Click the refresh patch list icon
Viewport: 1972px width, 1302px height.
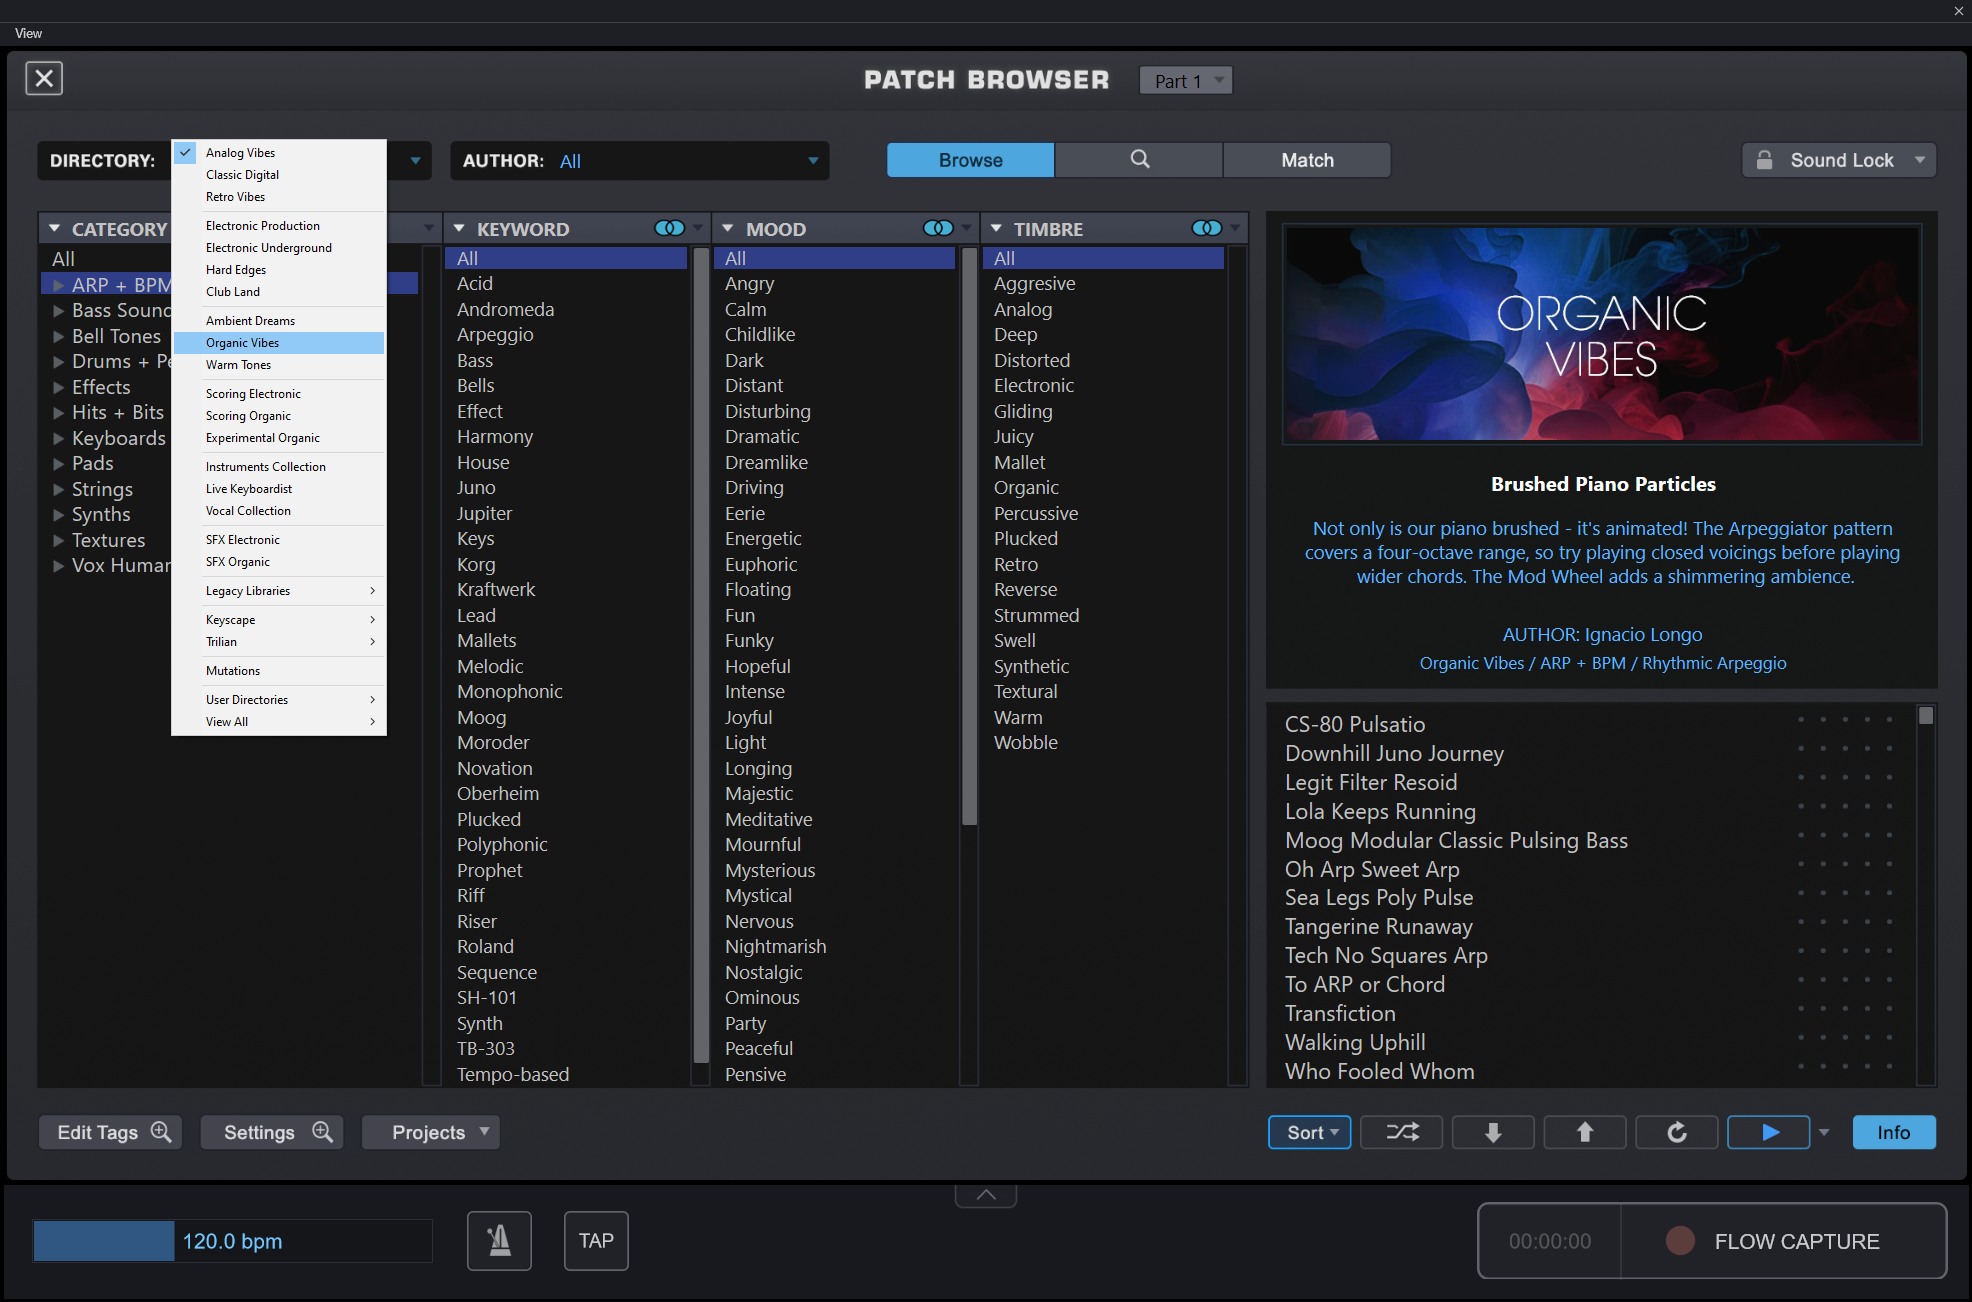[x=1677, y=1132]
